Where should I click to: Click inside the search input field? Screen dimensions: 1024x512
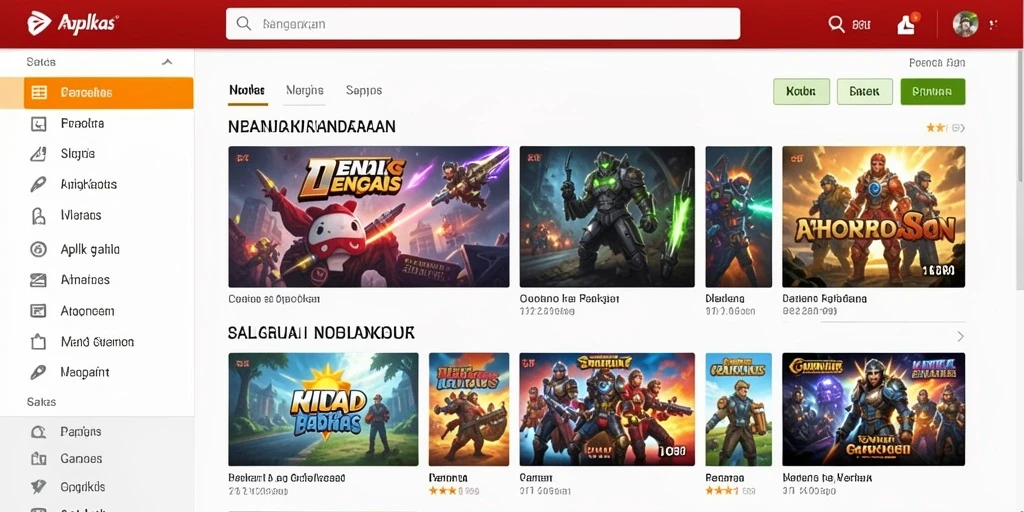pyautogui.click(x=483, y=24)
